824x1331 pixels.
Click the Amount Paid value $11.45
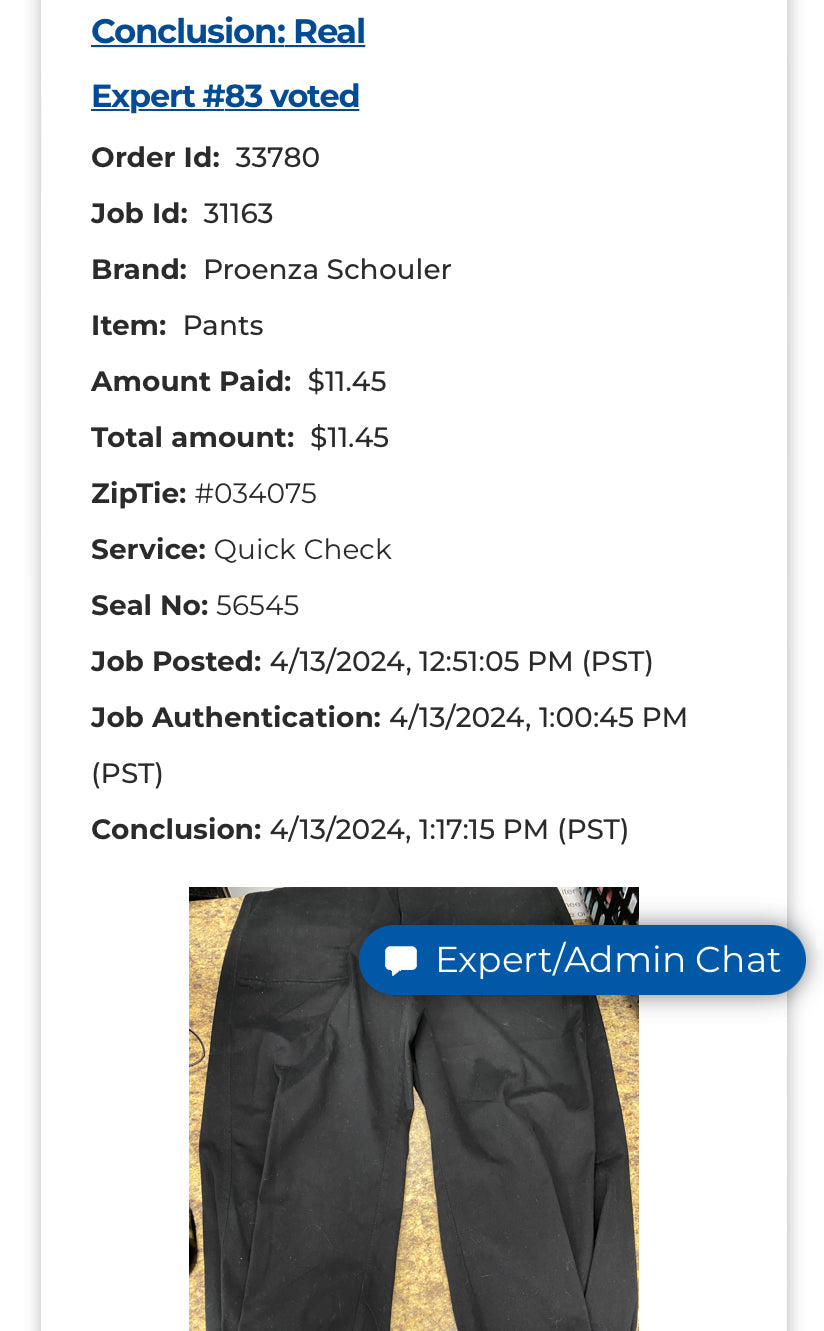tap(347, 382)
